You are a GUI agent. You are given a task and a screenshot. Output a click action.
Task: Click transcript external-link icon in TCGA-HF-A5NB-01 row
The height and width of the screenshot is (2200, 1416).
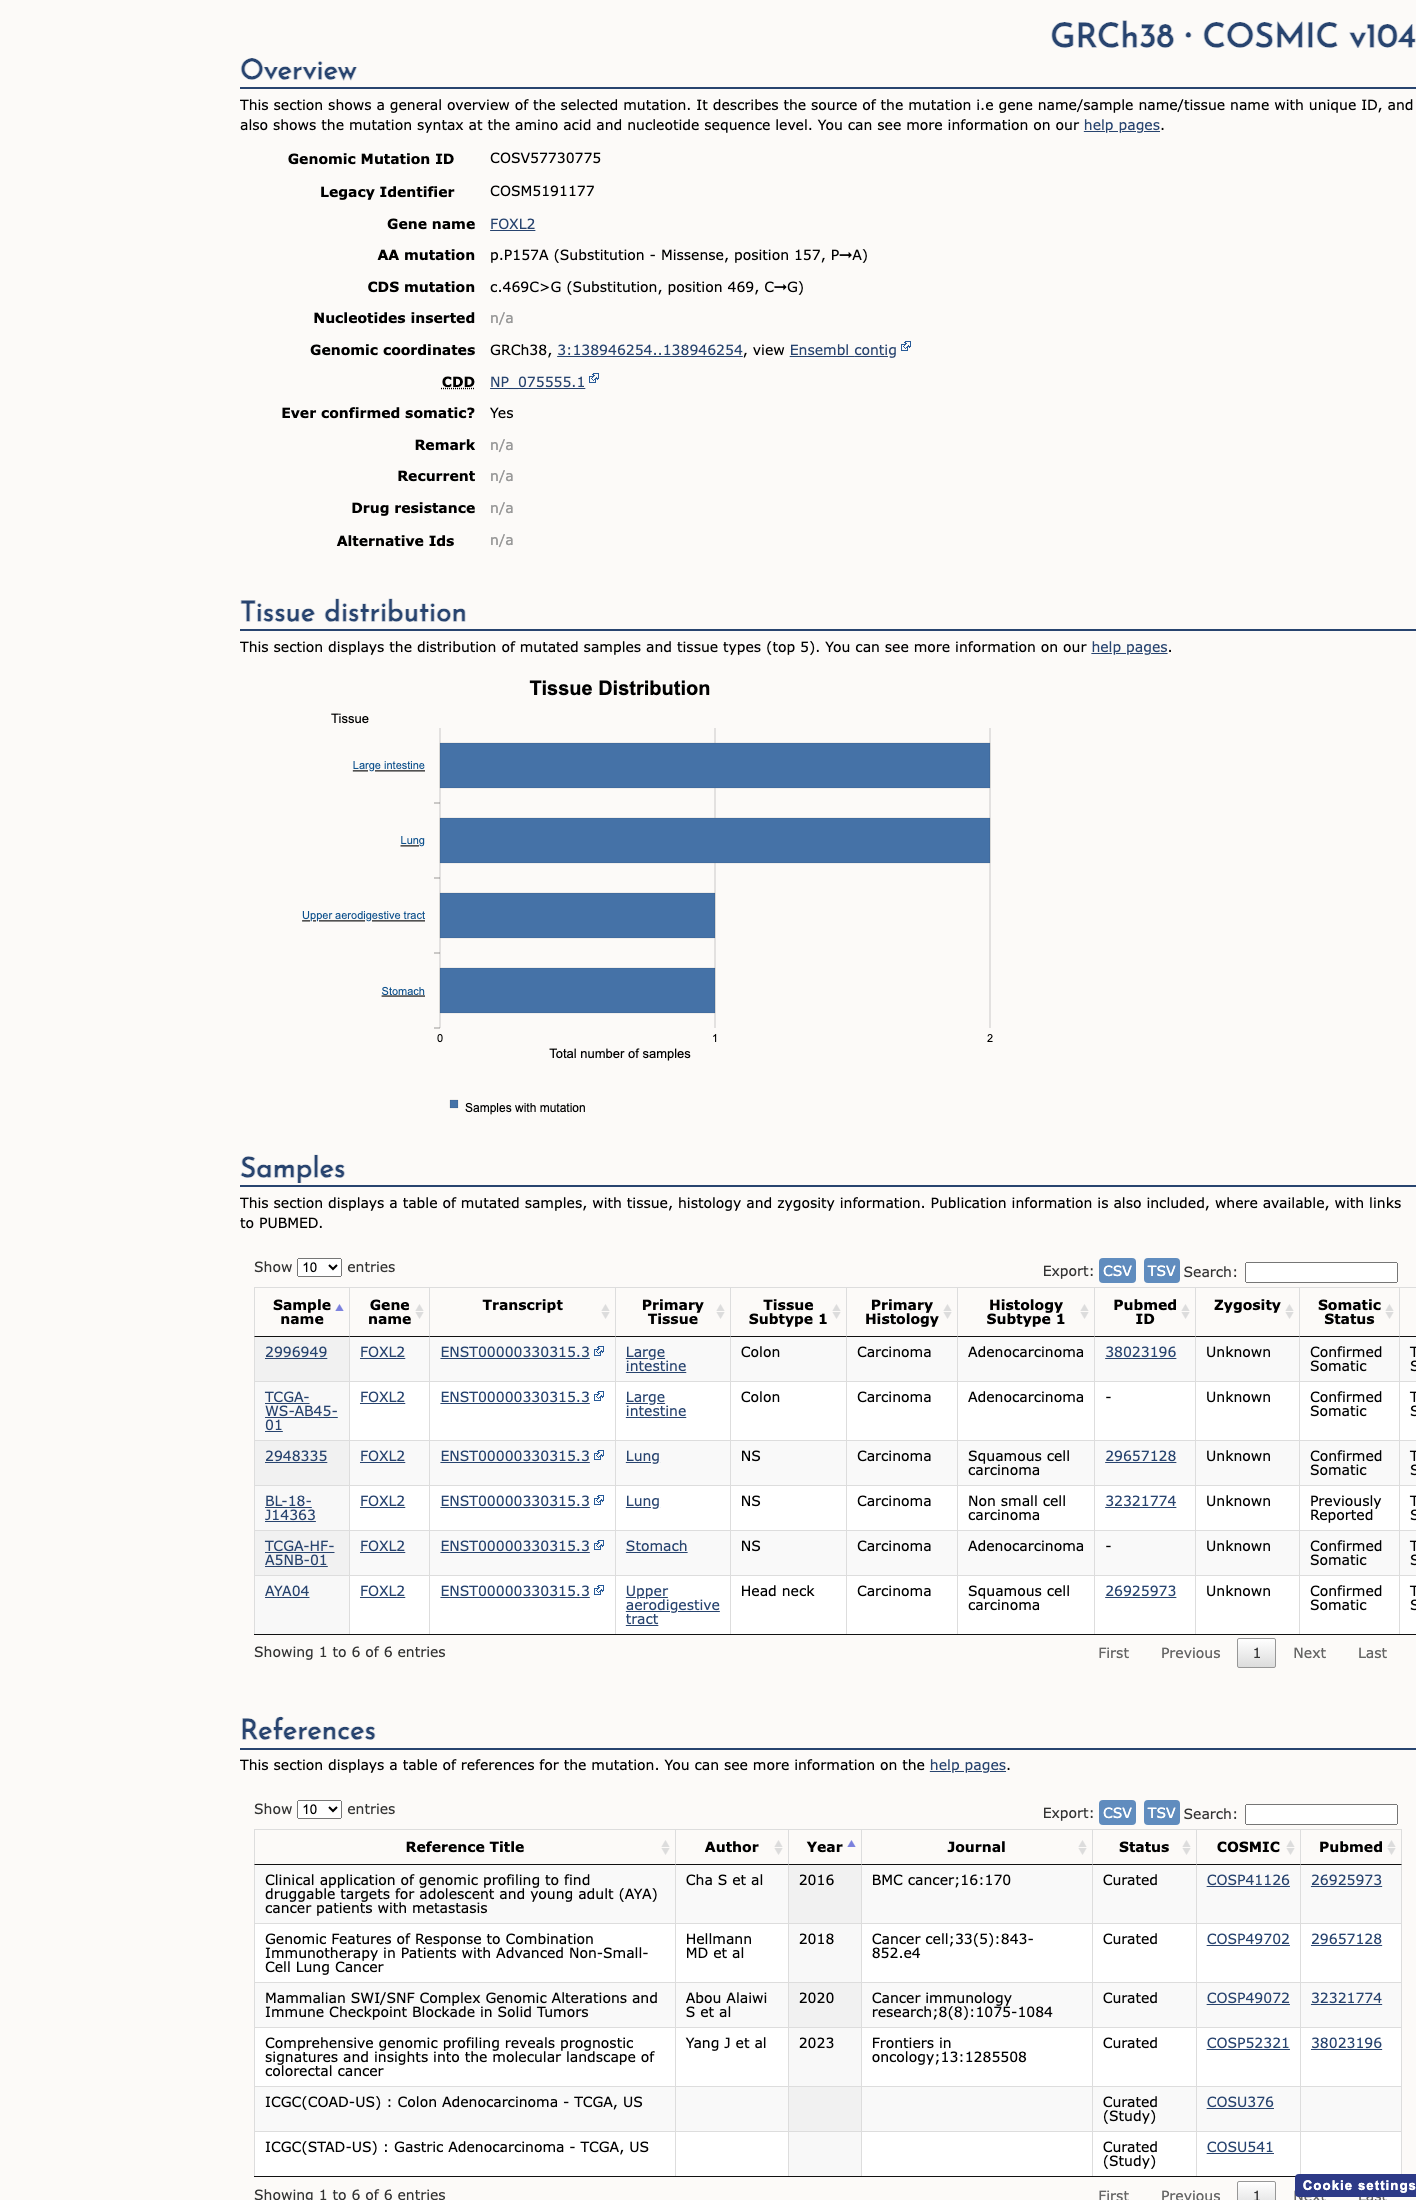pos(599,1545)
